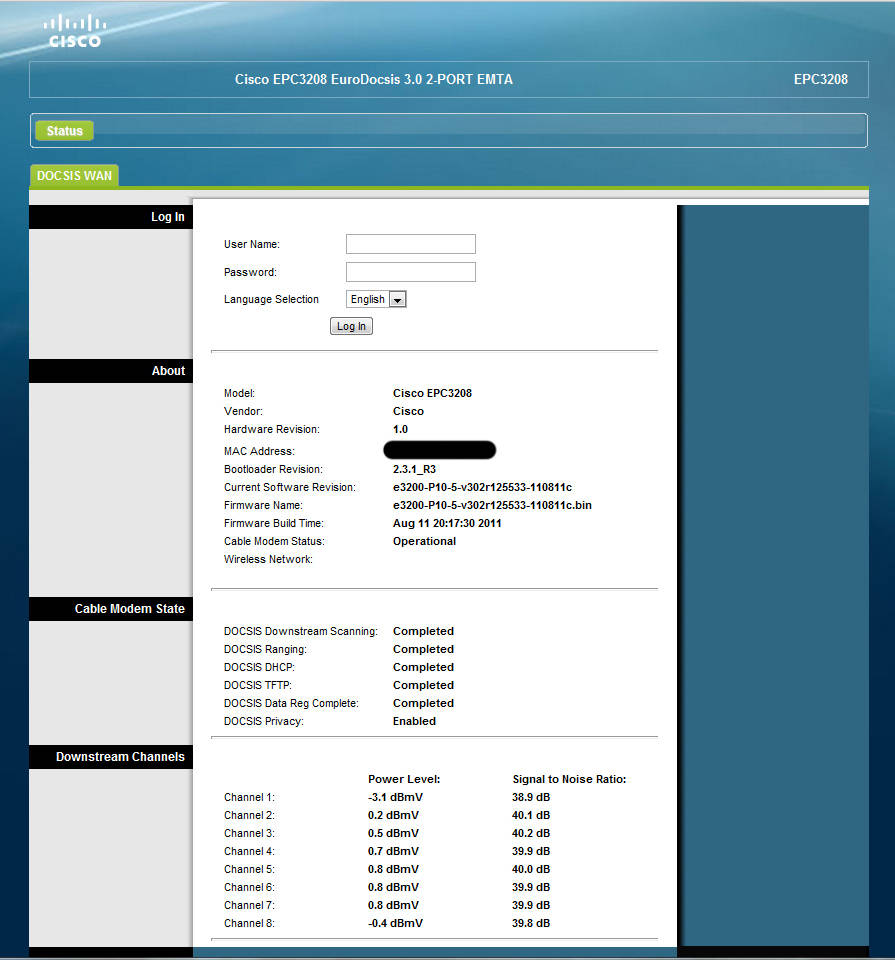
Task: Click the Downstream Channels section header
Action: point(120,757)
